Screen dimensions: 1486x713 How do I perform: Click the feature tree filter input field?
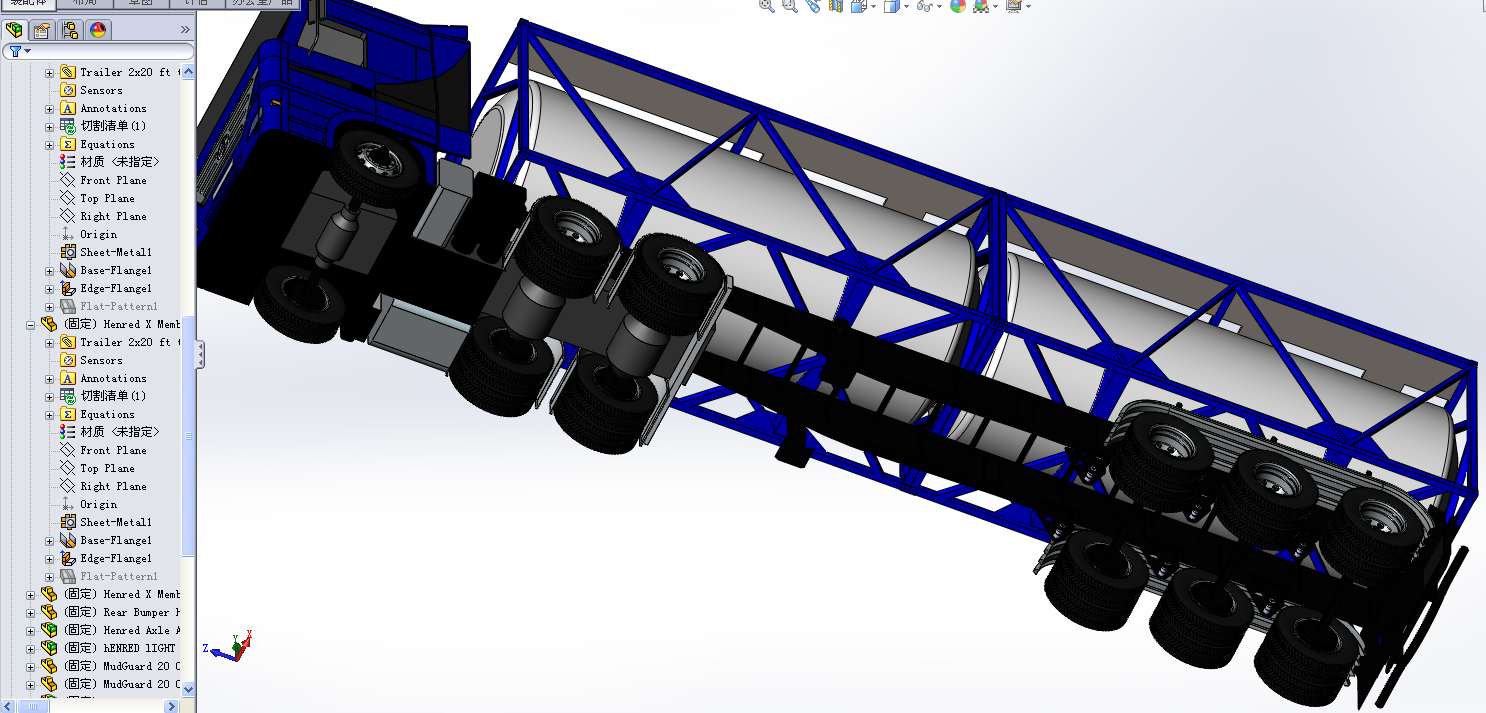coord(98,51)
